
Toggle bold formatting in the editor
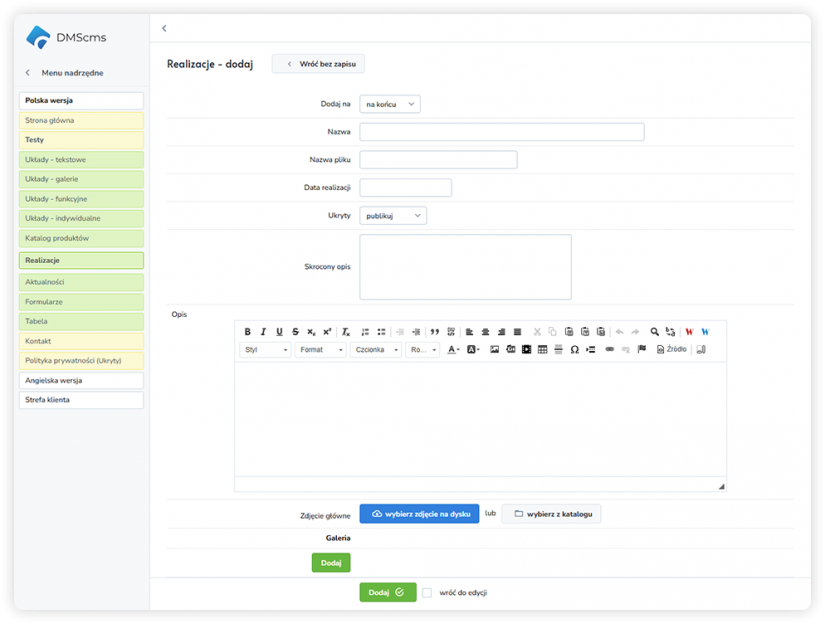(248, 331)
